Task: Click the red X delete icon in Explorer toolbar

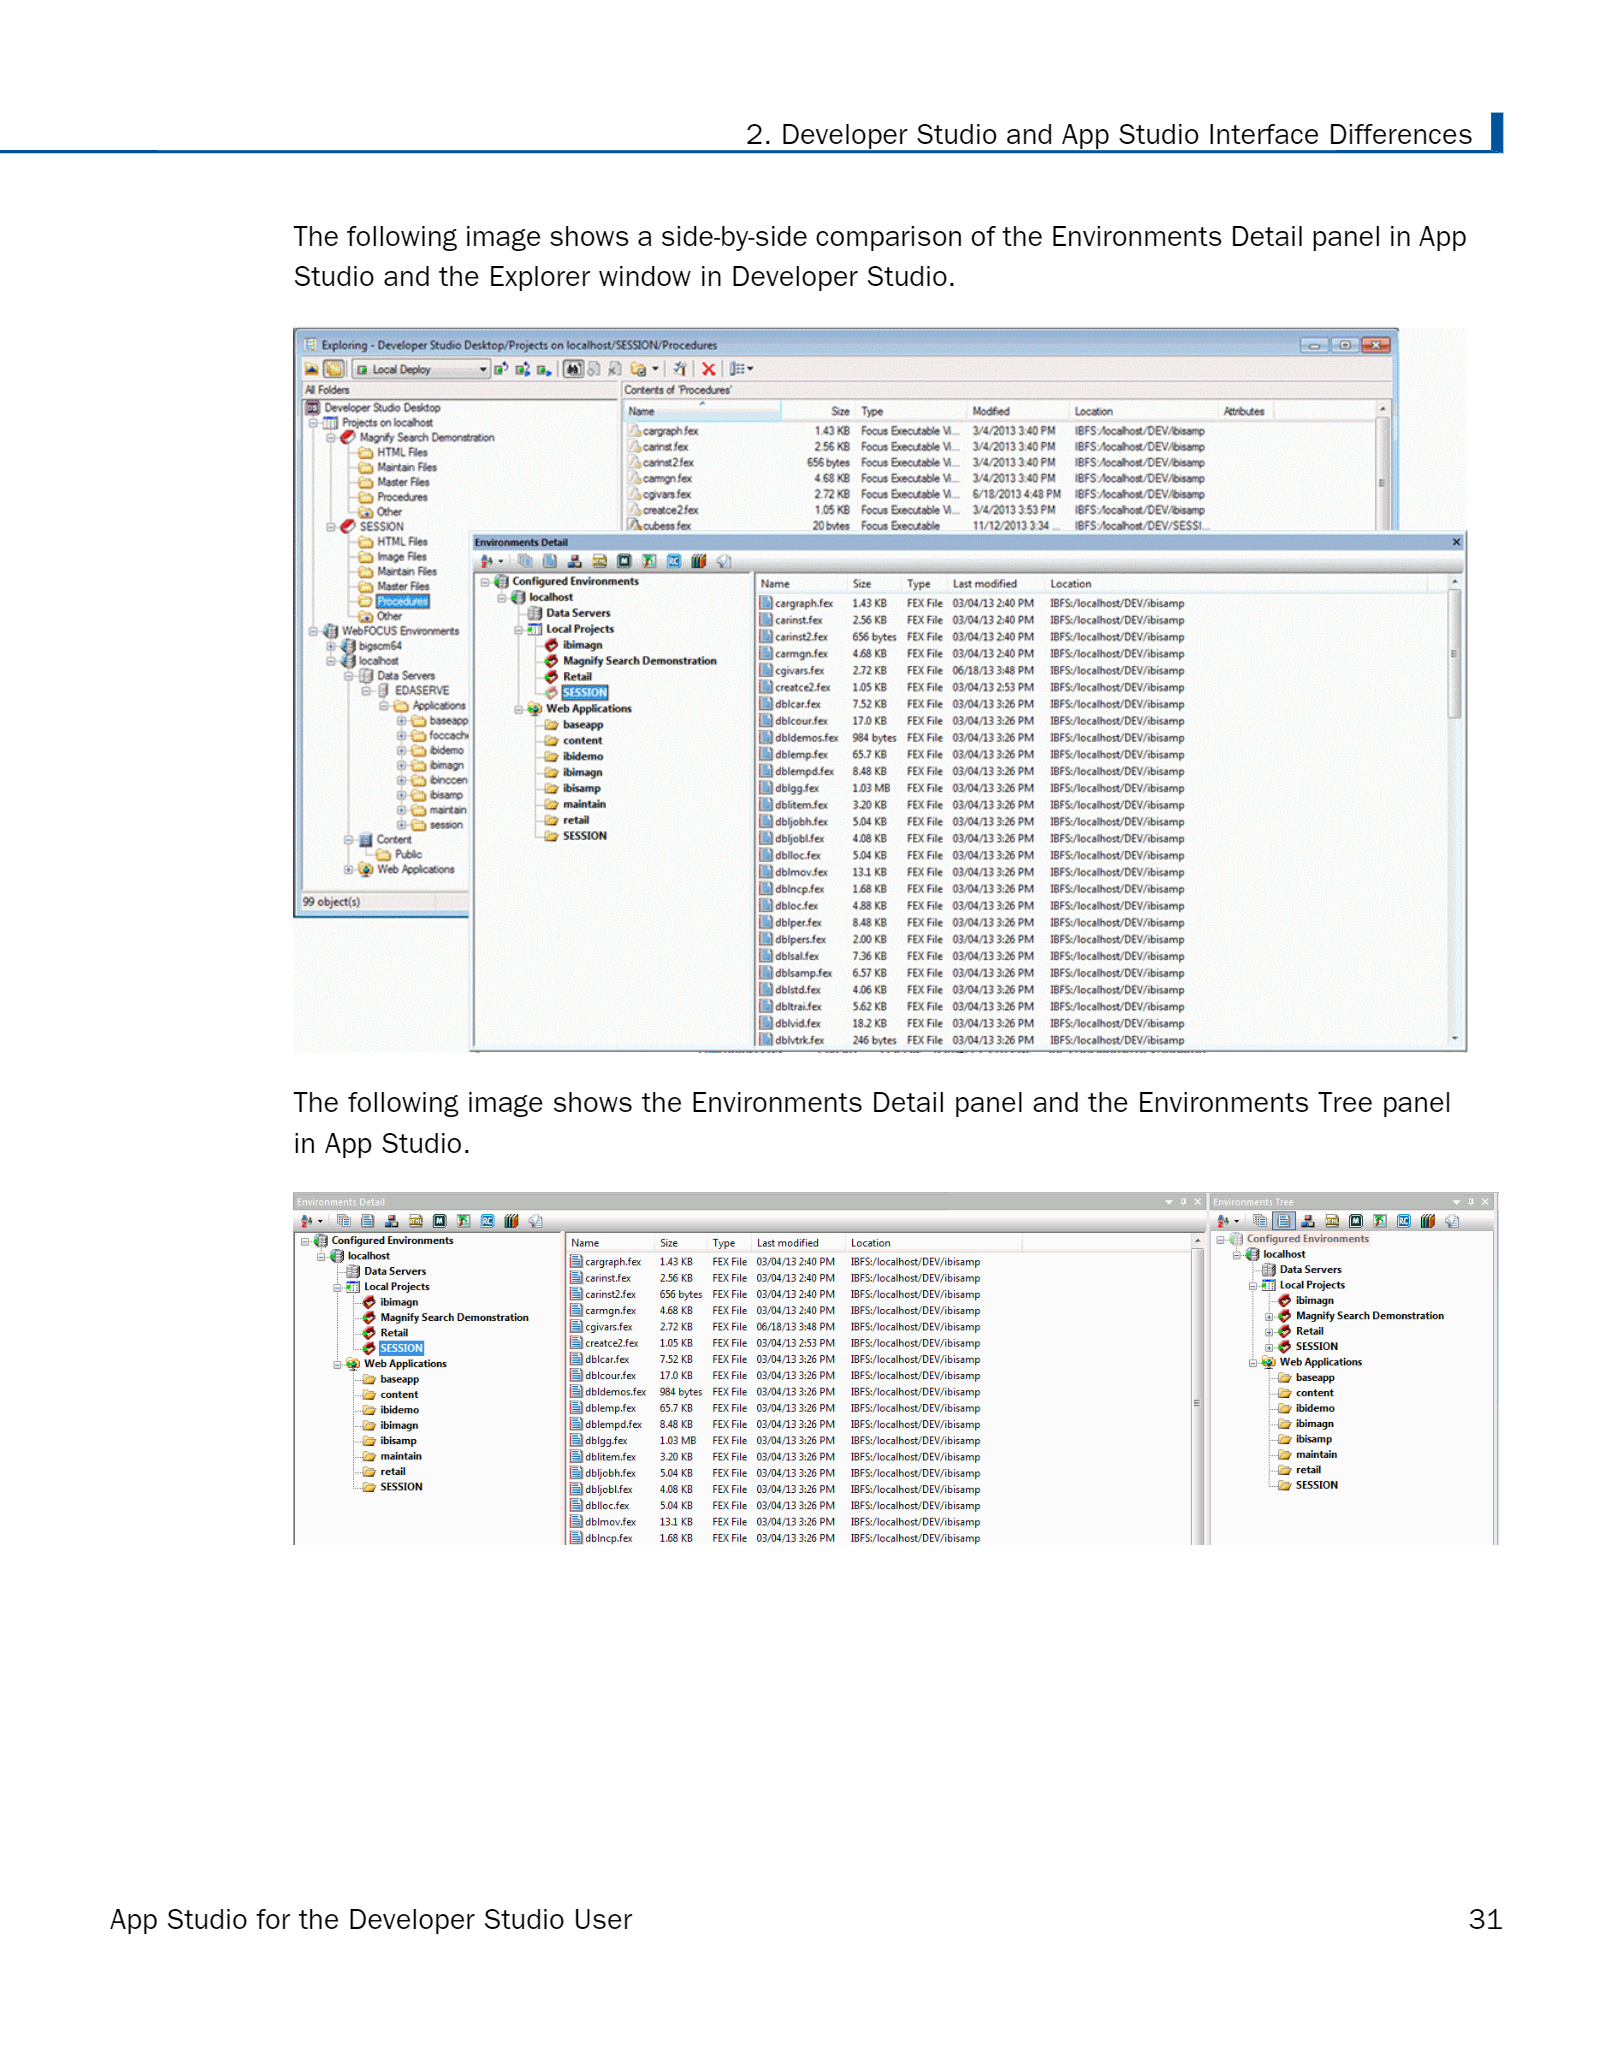Action: pyautogui.click(x=708, y=369)
